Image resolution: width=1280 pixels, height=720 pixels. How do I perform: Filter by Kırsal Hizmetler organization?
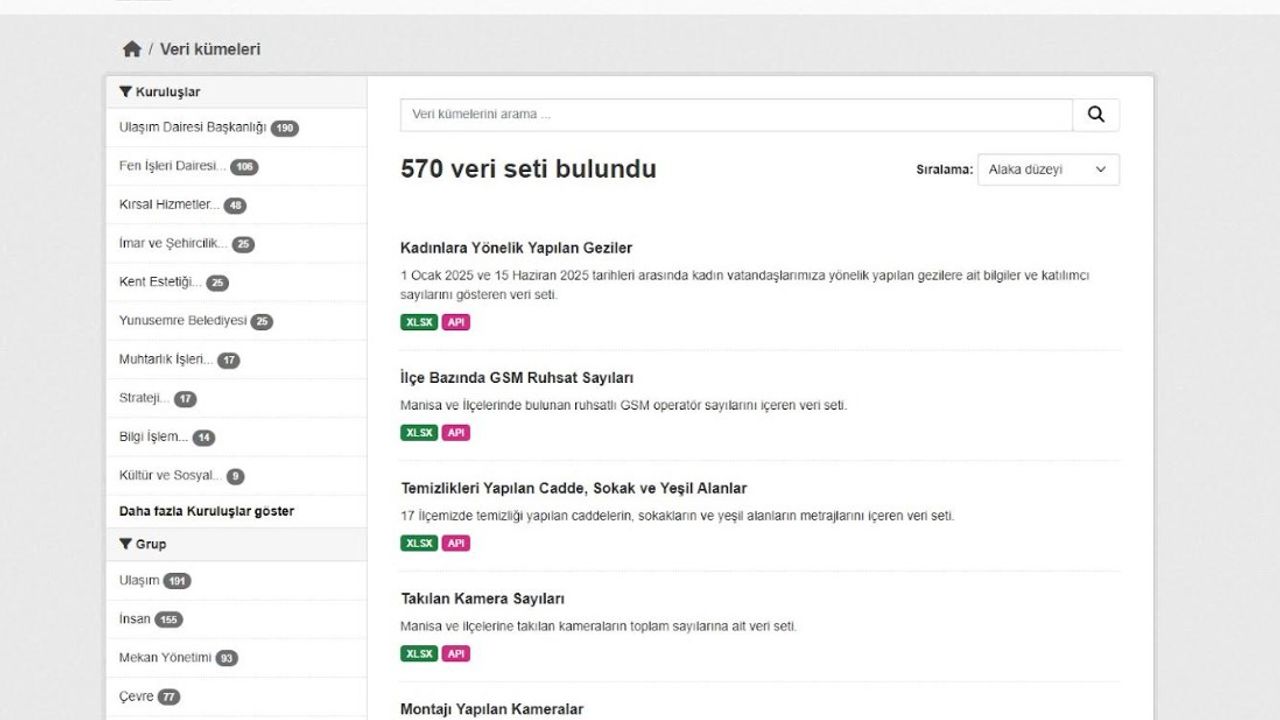pyautogui.click(x=168, y=205)
